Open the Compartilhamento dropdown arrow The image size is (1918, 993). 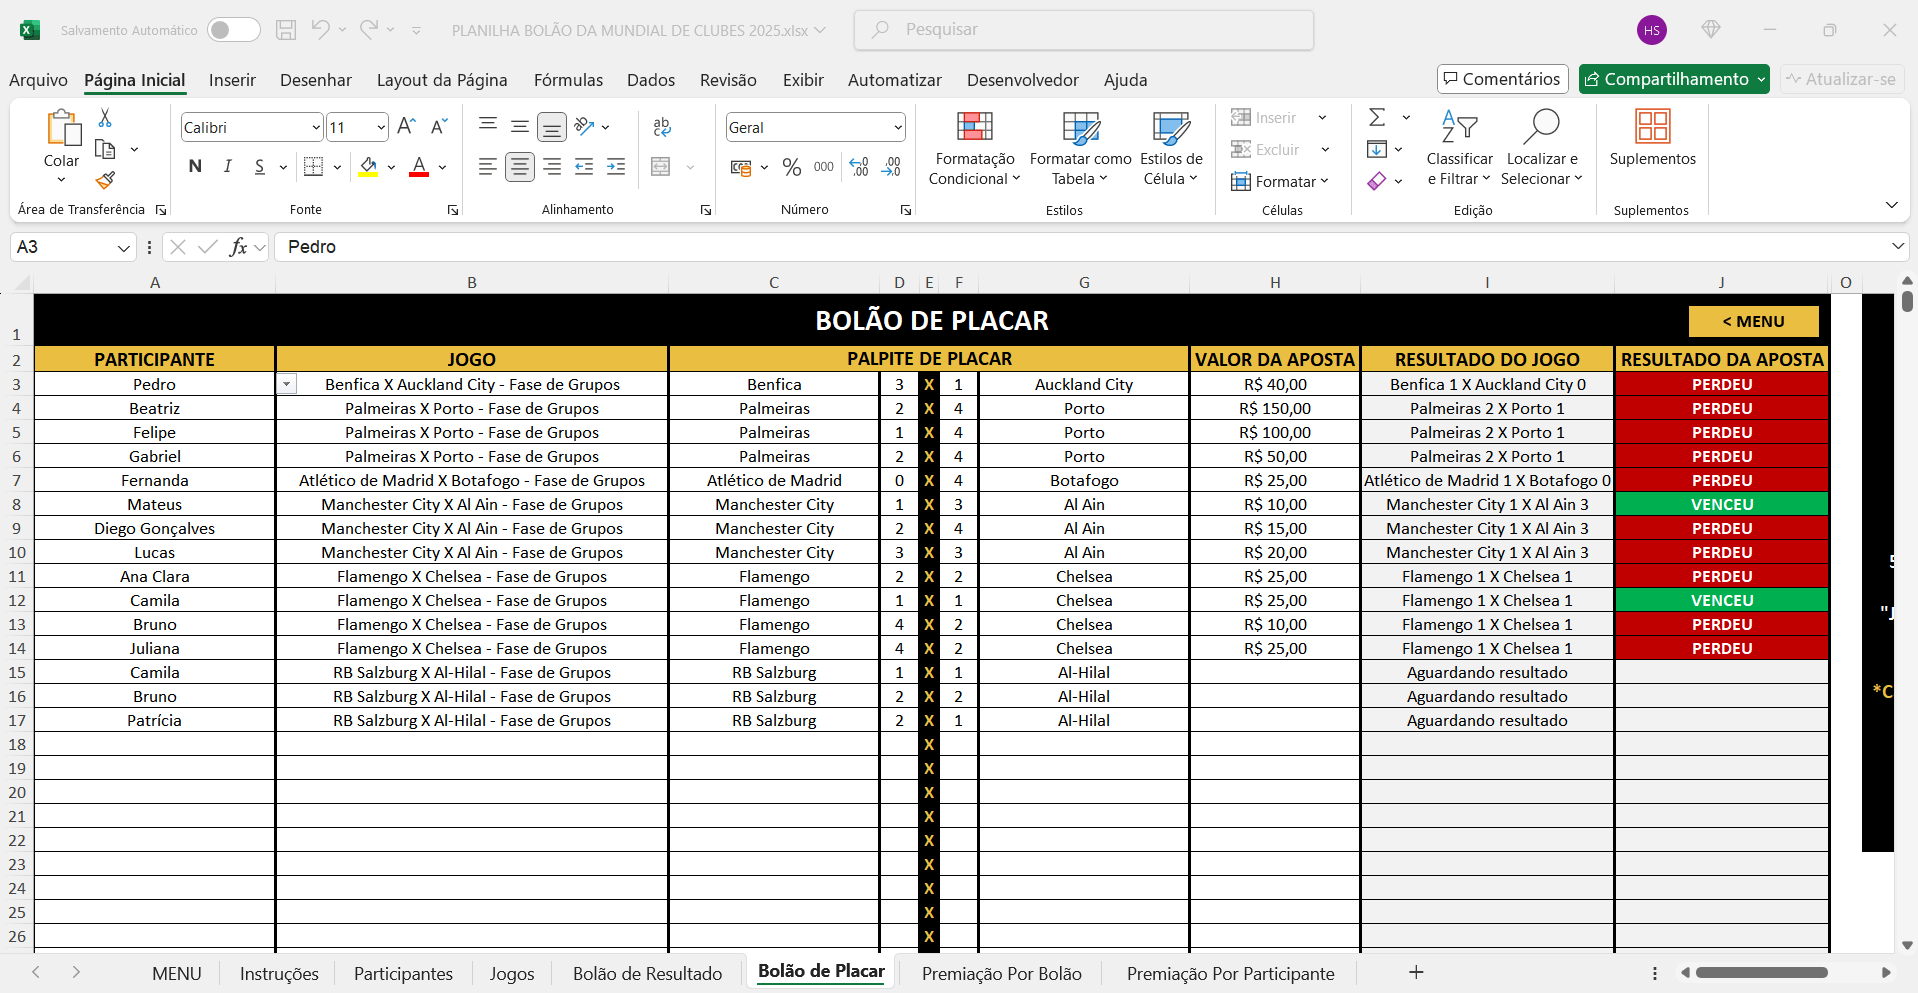(x=1761, y=79)
